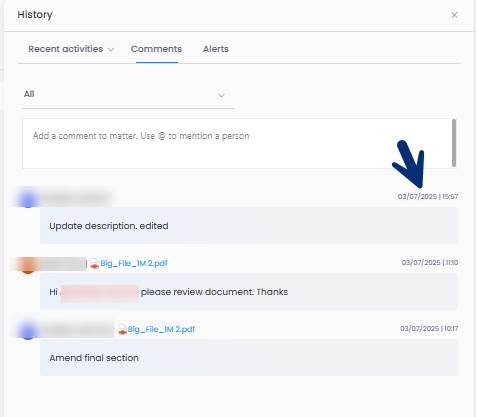
Task: Grab the comment box scrollbar
Action: [454, 143]
